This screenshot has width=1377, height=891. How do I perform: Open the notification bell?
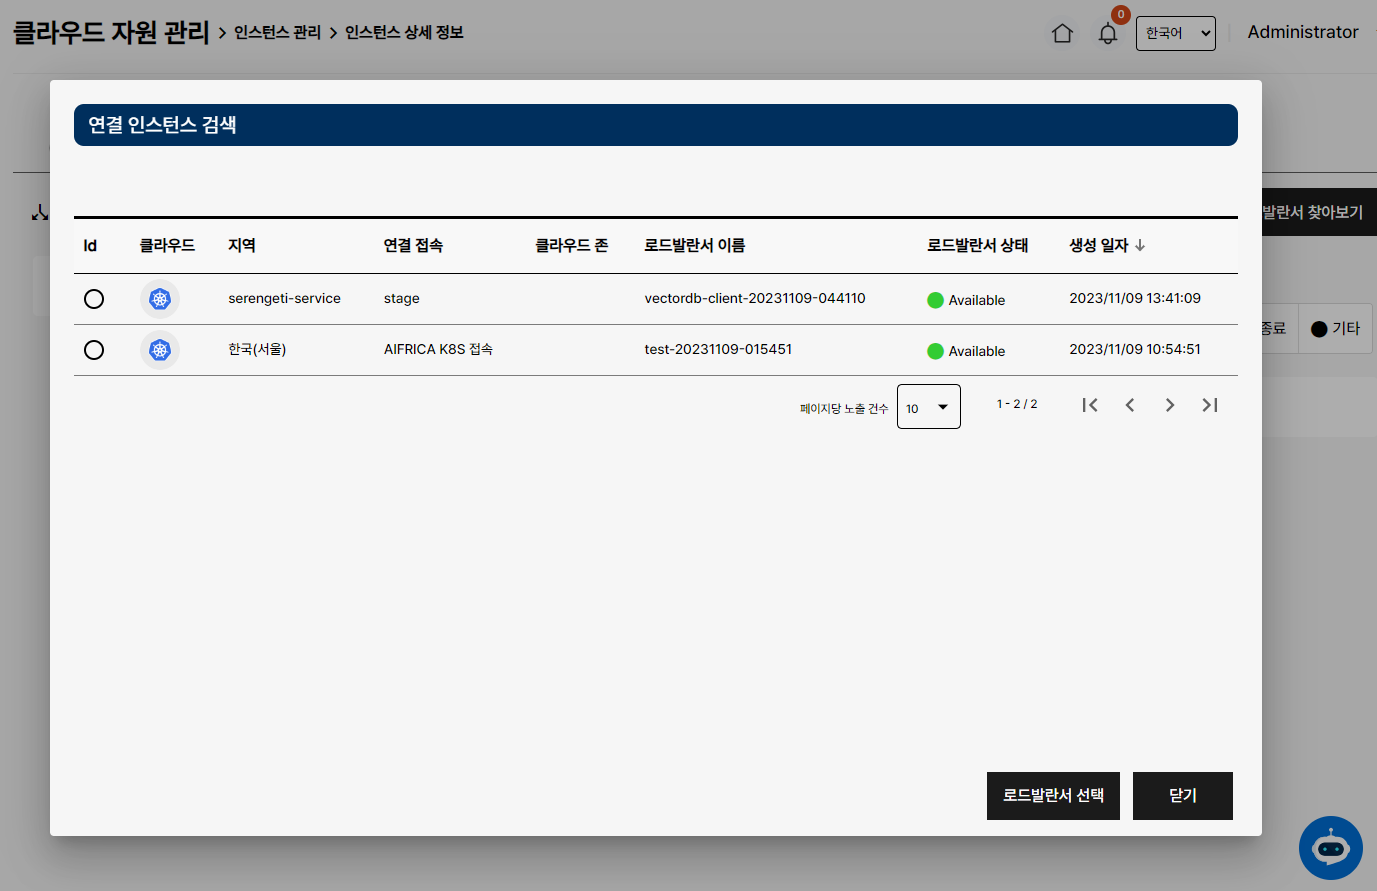1108,34
